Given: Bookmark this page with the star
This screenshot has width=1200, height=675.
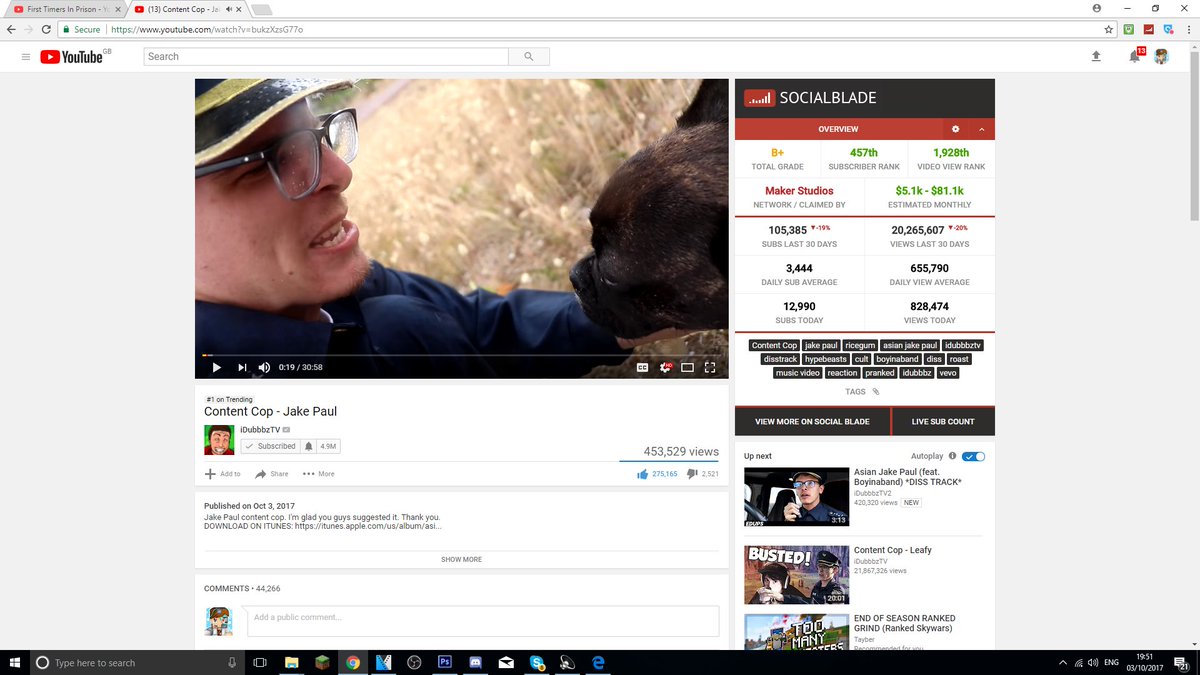Looking at the screenshot, I should pyautogui.click(x=1109, y=30).
